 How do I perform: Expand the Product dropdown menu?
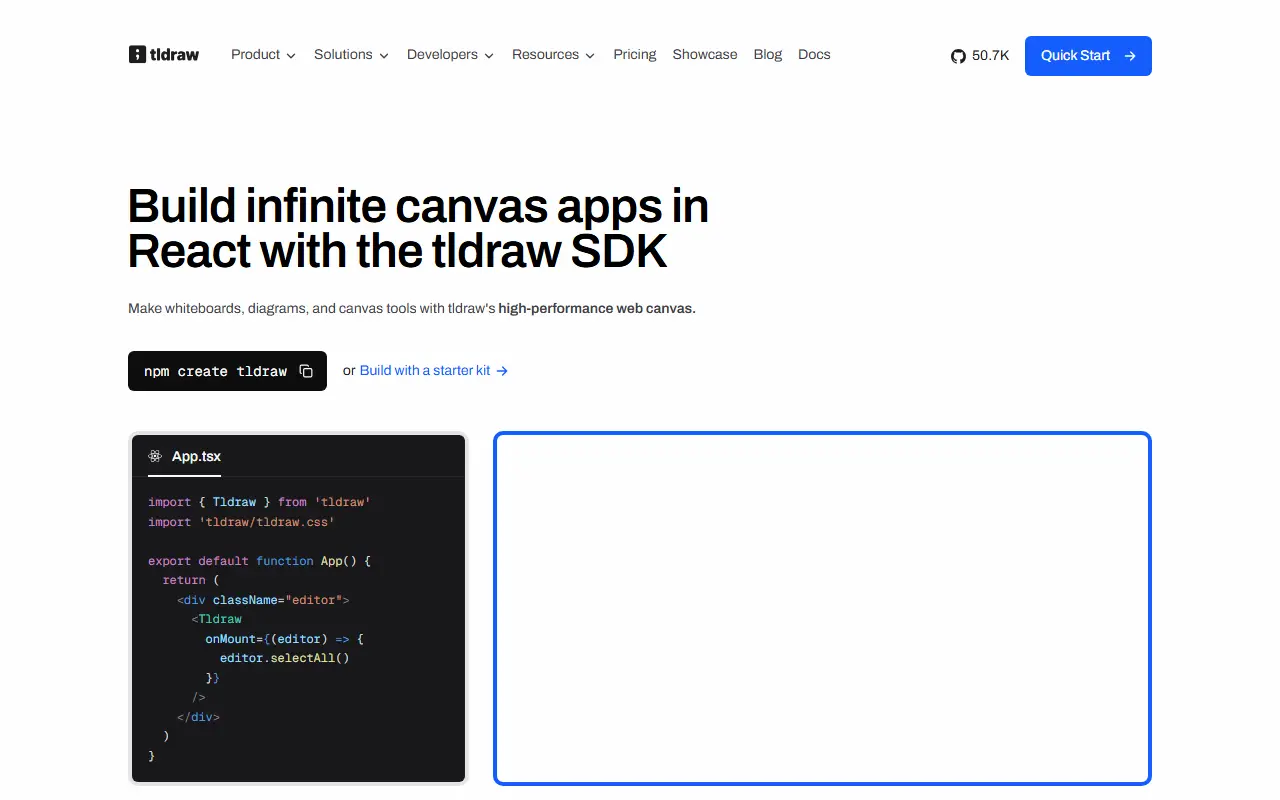(263, 55)
